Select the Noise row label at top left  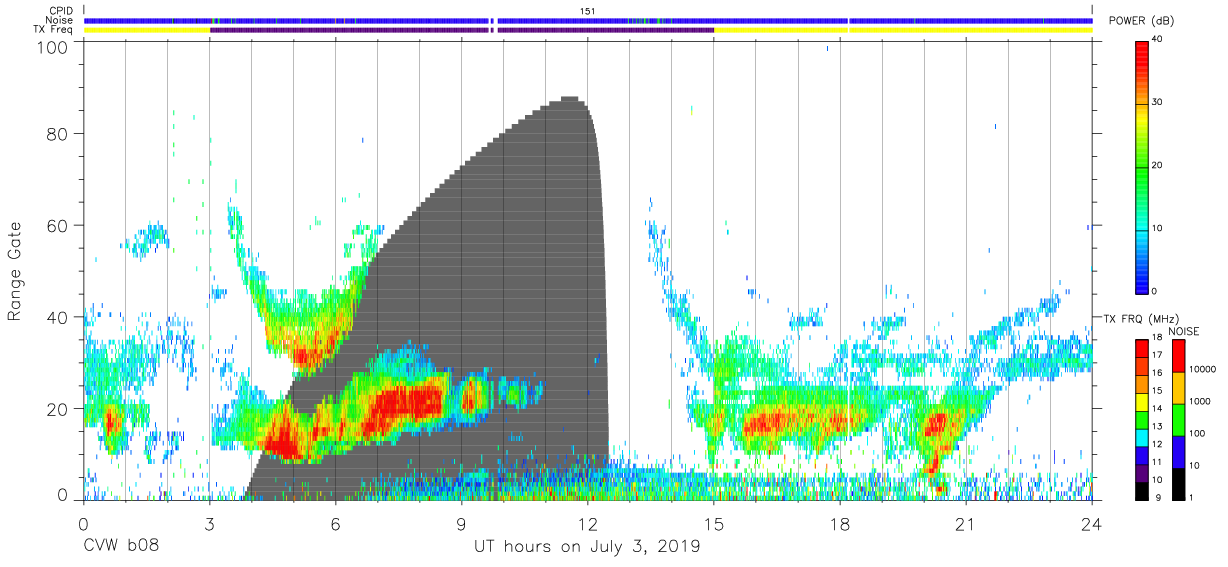pyautogui.click(x=59, y=20)
